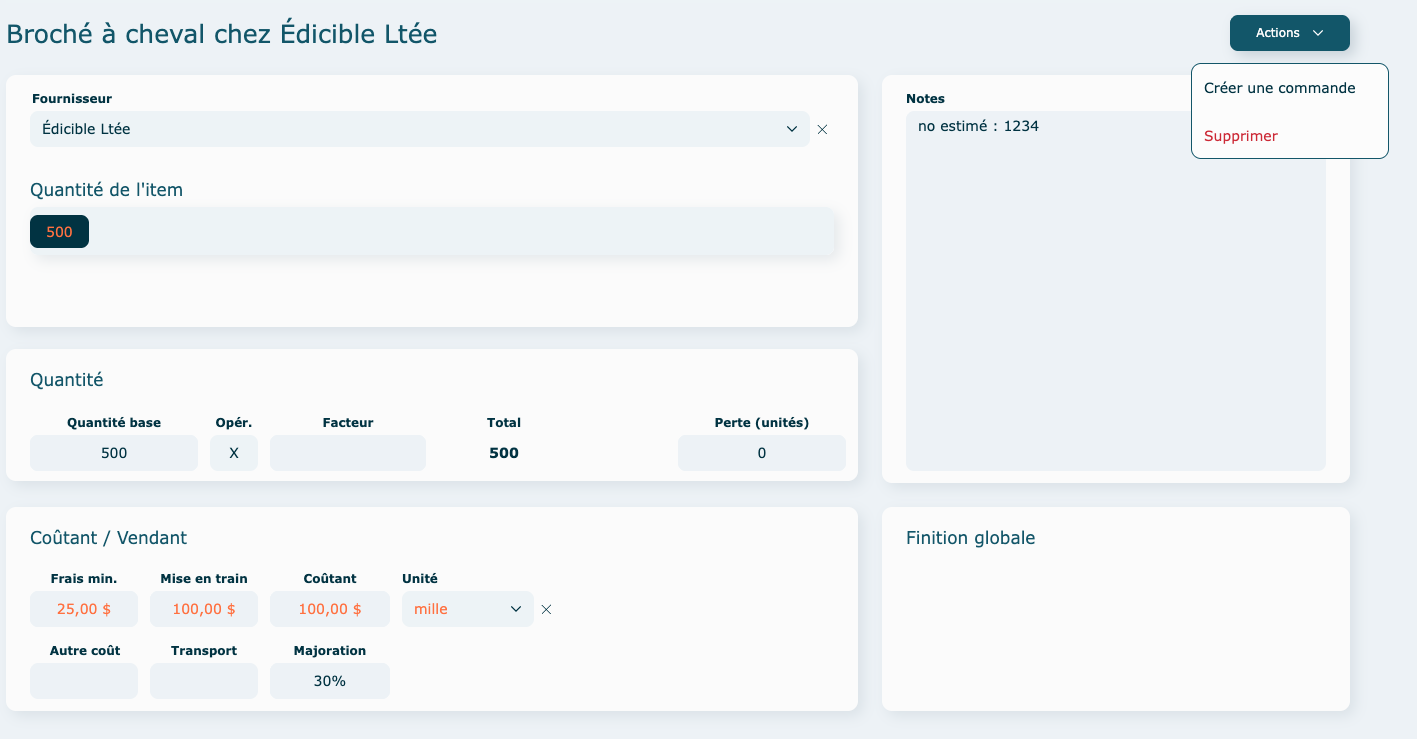Clear the Fournisseur selection with the X icon
Image resolution: width=1417 pixels, height=739 pixels.
[822, 129]
